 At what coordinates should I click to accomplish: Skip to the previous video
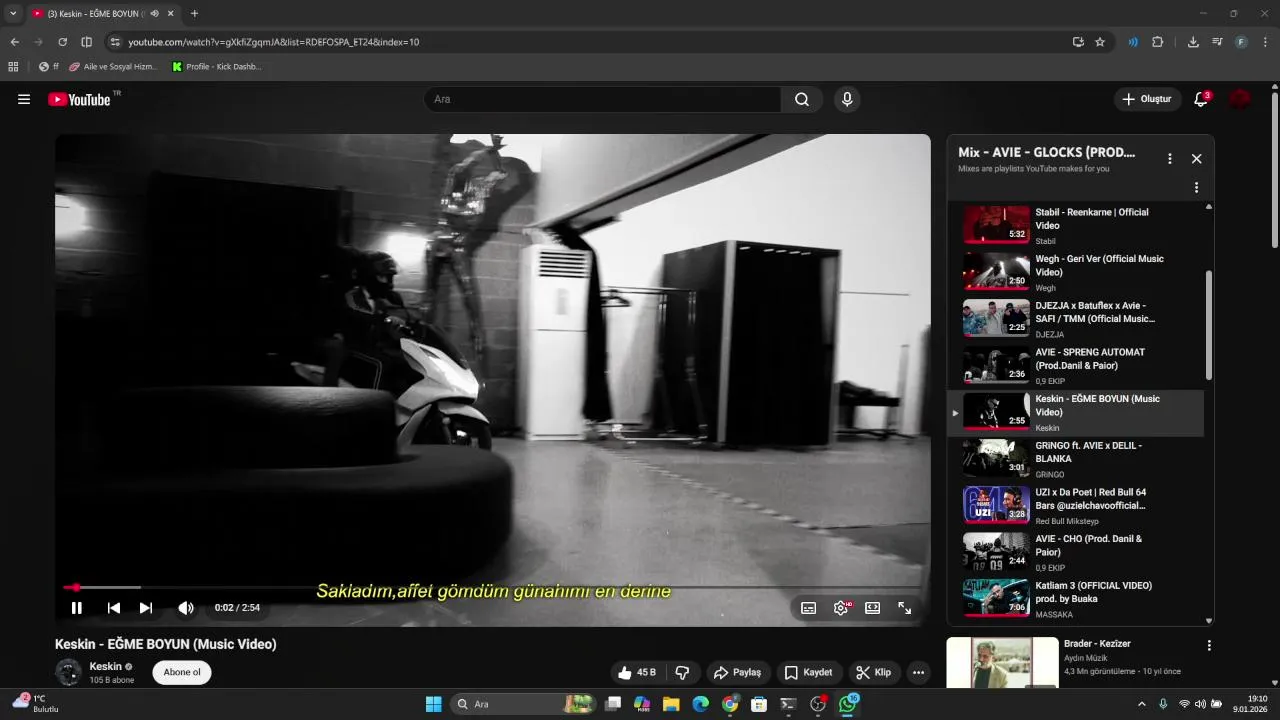click(114, 608)
